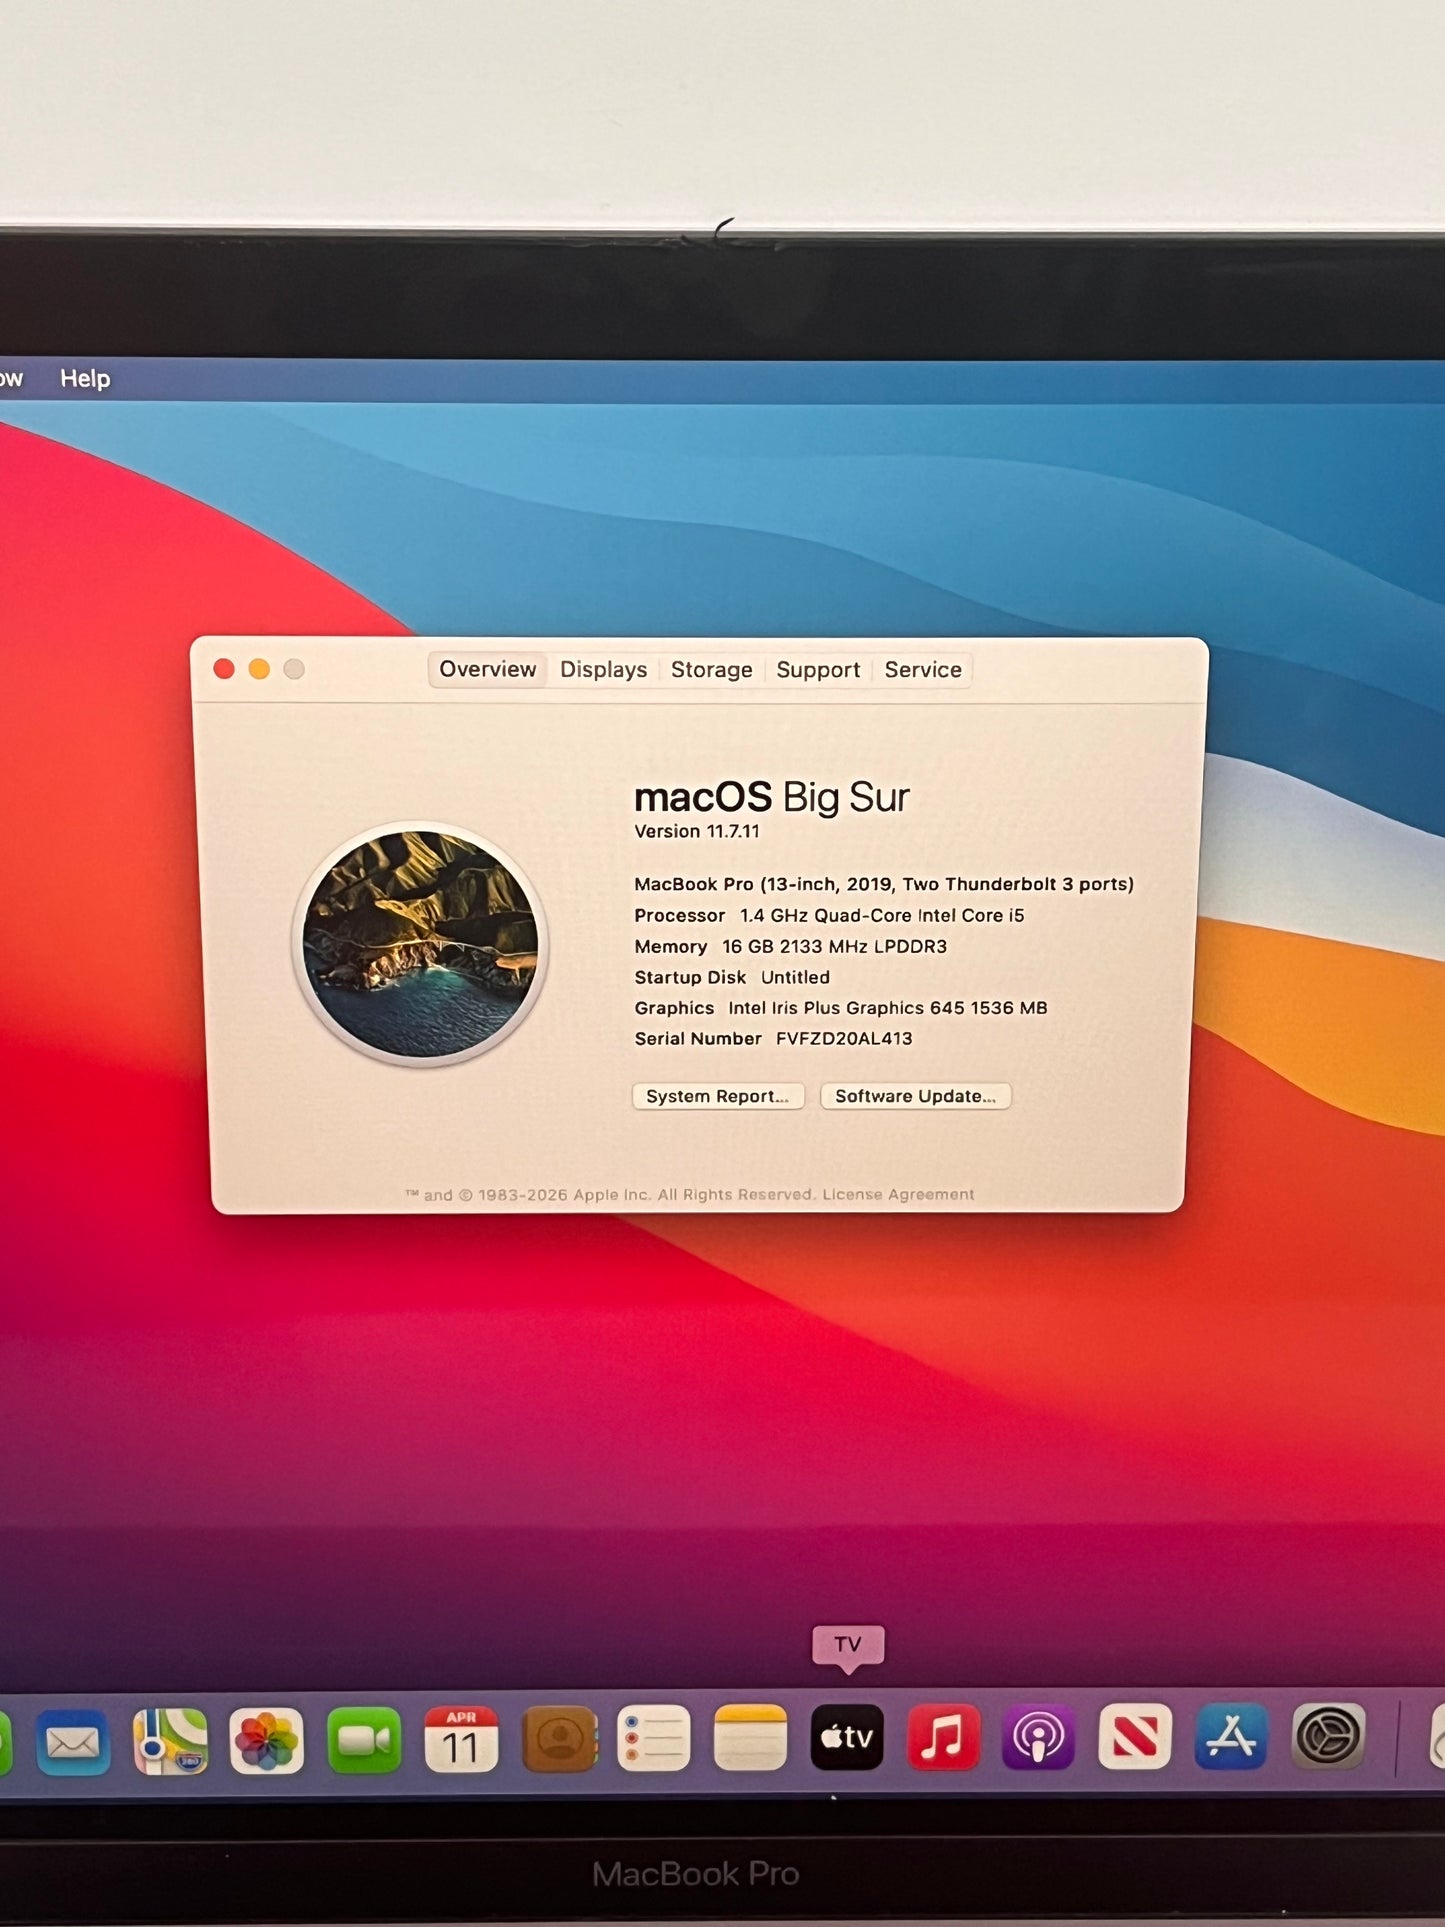This screenshot has width=1445, height=1927.
Task: Click the 'Version 11.7.11' text
Action: (697, 831)
